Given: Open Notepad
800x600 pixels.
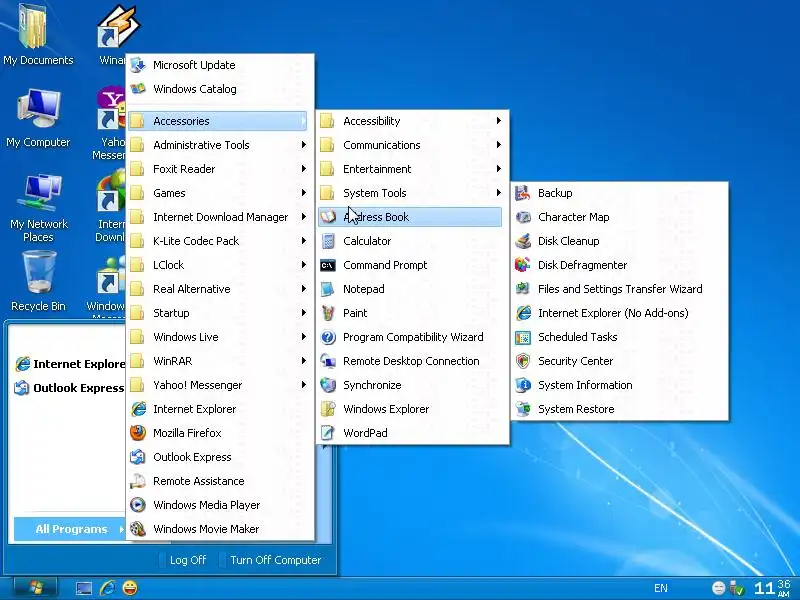Looking at the screenshot, I should pos(411,289).
